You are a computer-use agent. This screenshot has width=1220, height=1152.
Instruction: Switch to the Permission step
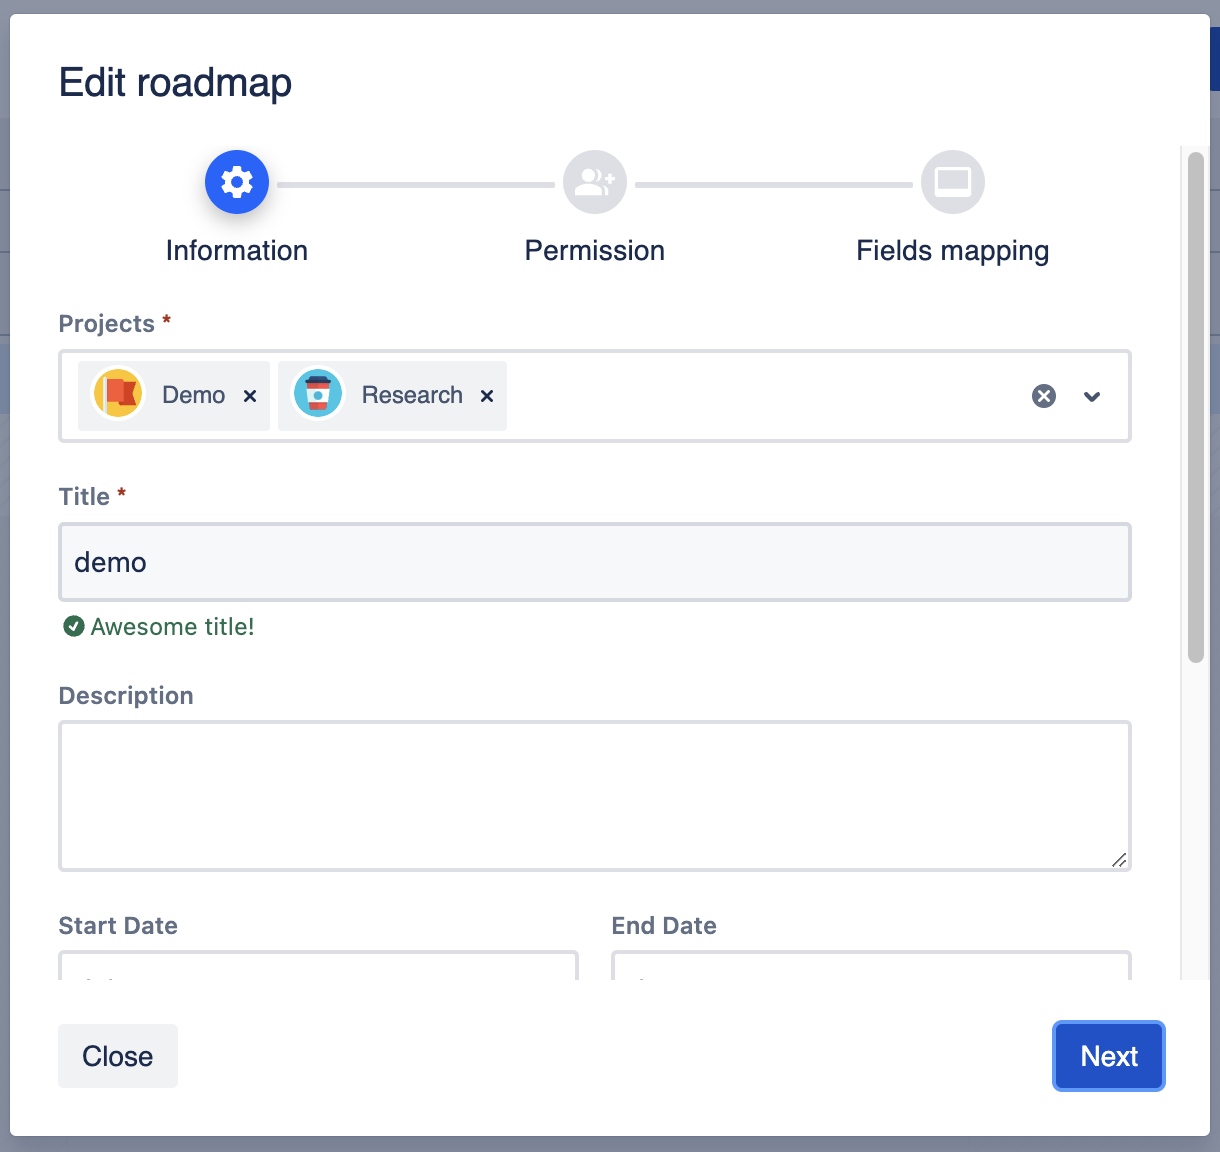point(594,250)
